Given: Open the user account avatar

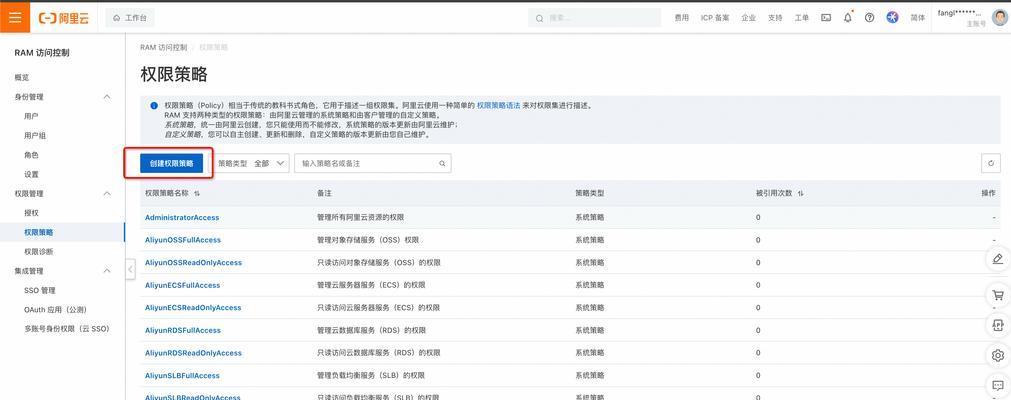Looking at the screenshot, I should click(999, 18).
